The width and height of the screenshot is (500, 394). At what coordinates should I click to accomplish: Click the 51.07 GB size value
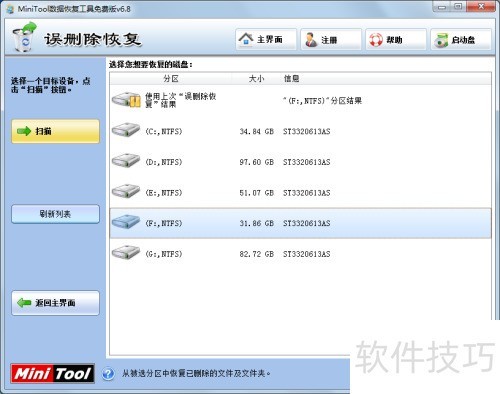pyautogui.click(x=256, y=193)
